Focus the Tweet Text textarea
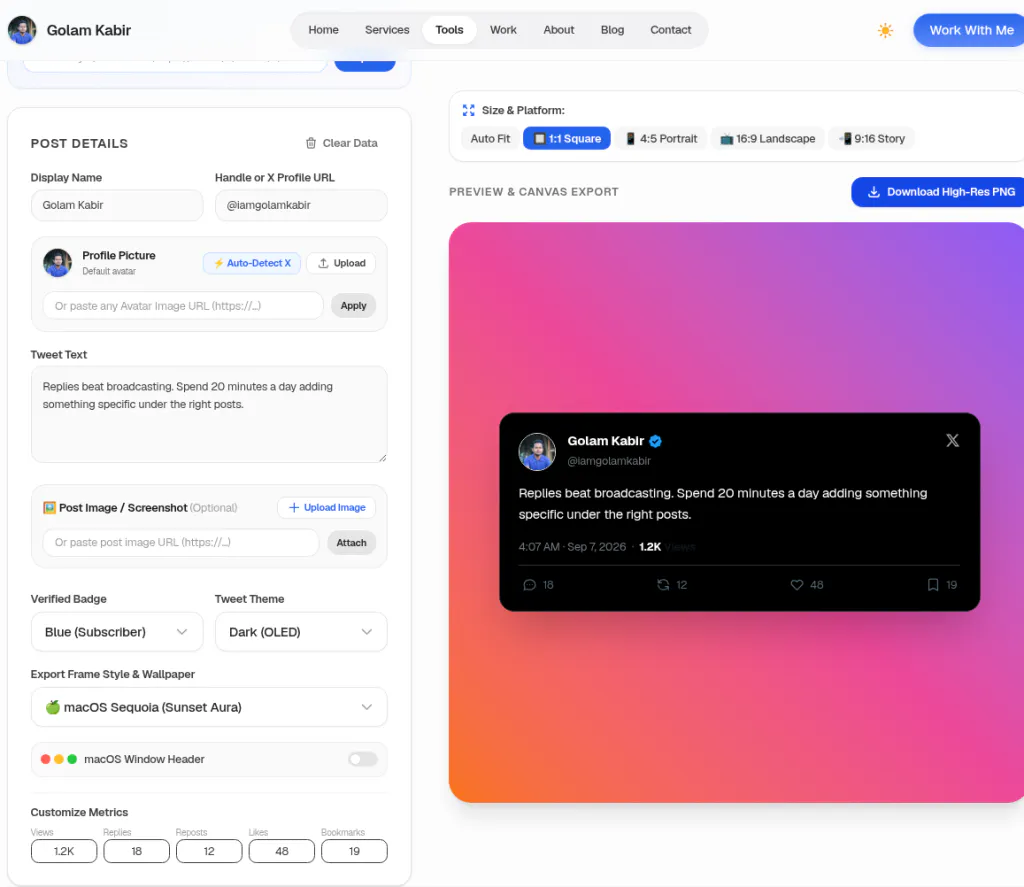The width and height of the screenshot is (1024, 887). [x=209, y=414]
